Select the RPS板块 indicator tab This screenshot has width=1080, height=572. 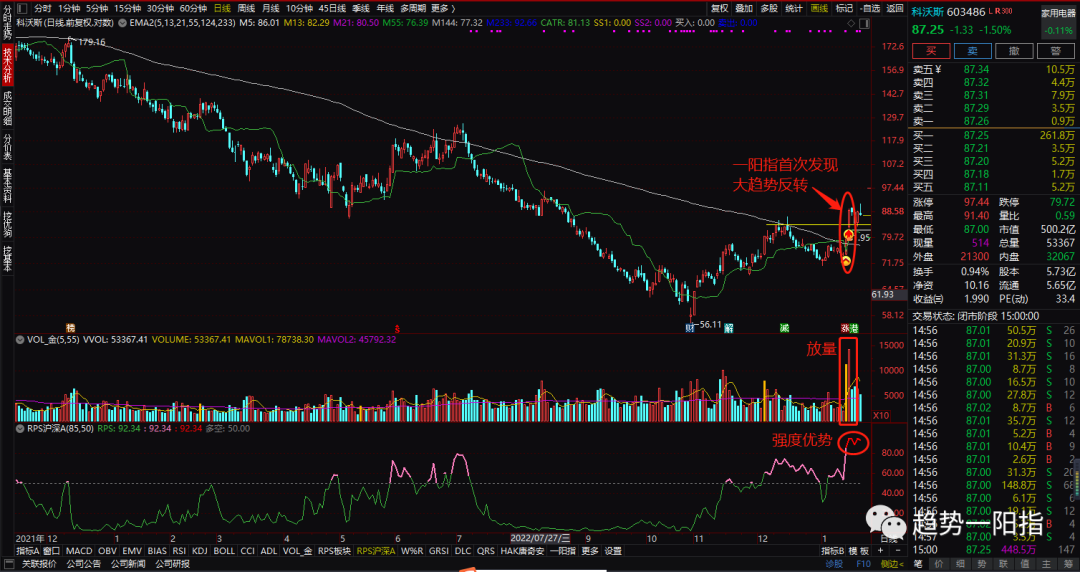click(x=335, y=551)
